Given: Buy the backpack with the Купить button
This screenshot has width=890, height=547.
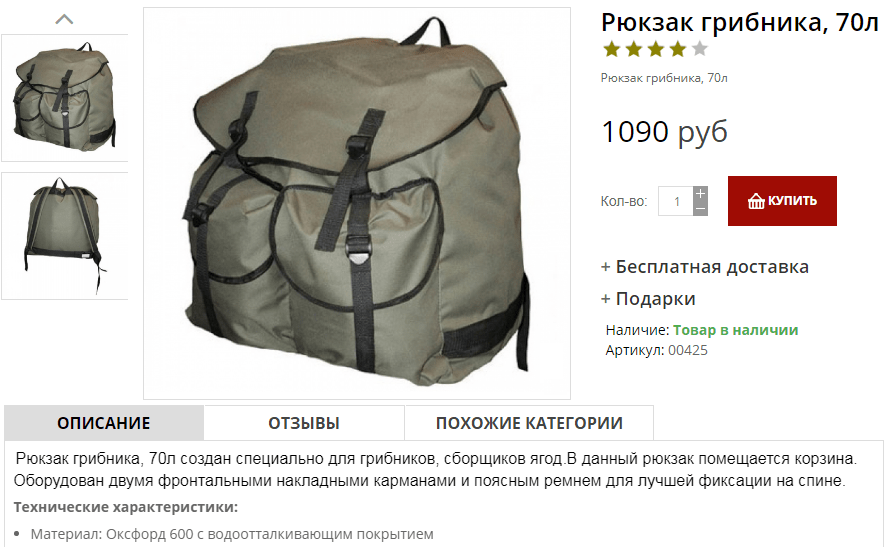Looking at the screenshot, I should pyautogui.click(x=782, y=201).
